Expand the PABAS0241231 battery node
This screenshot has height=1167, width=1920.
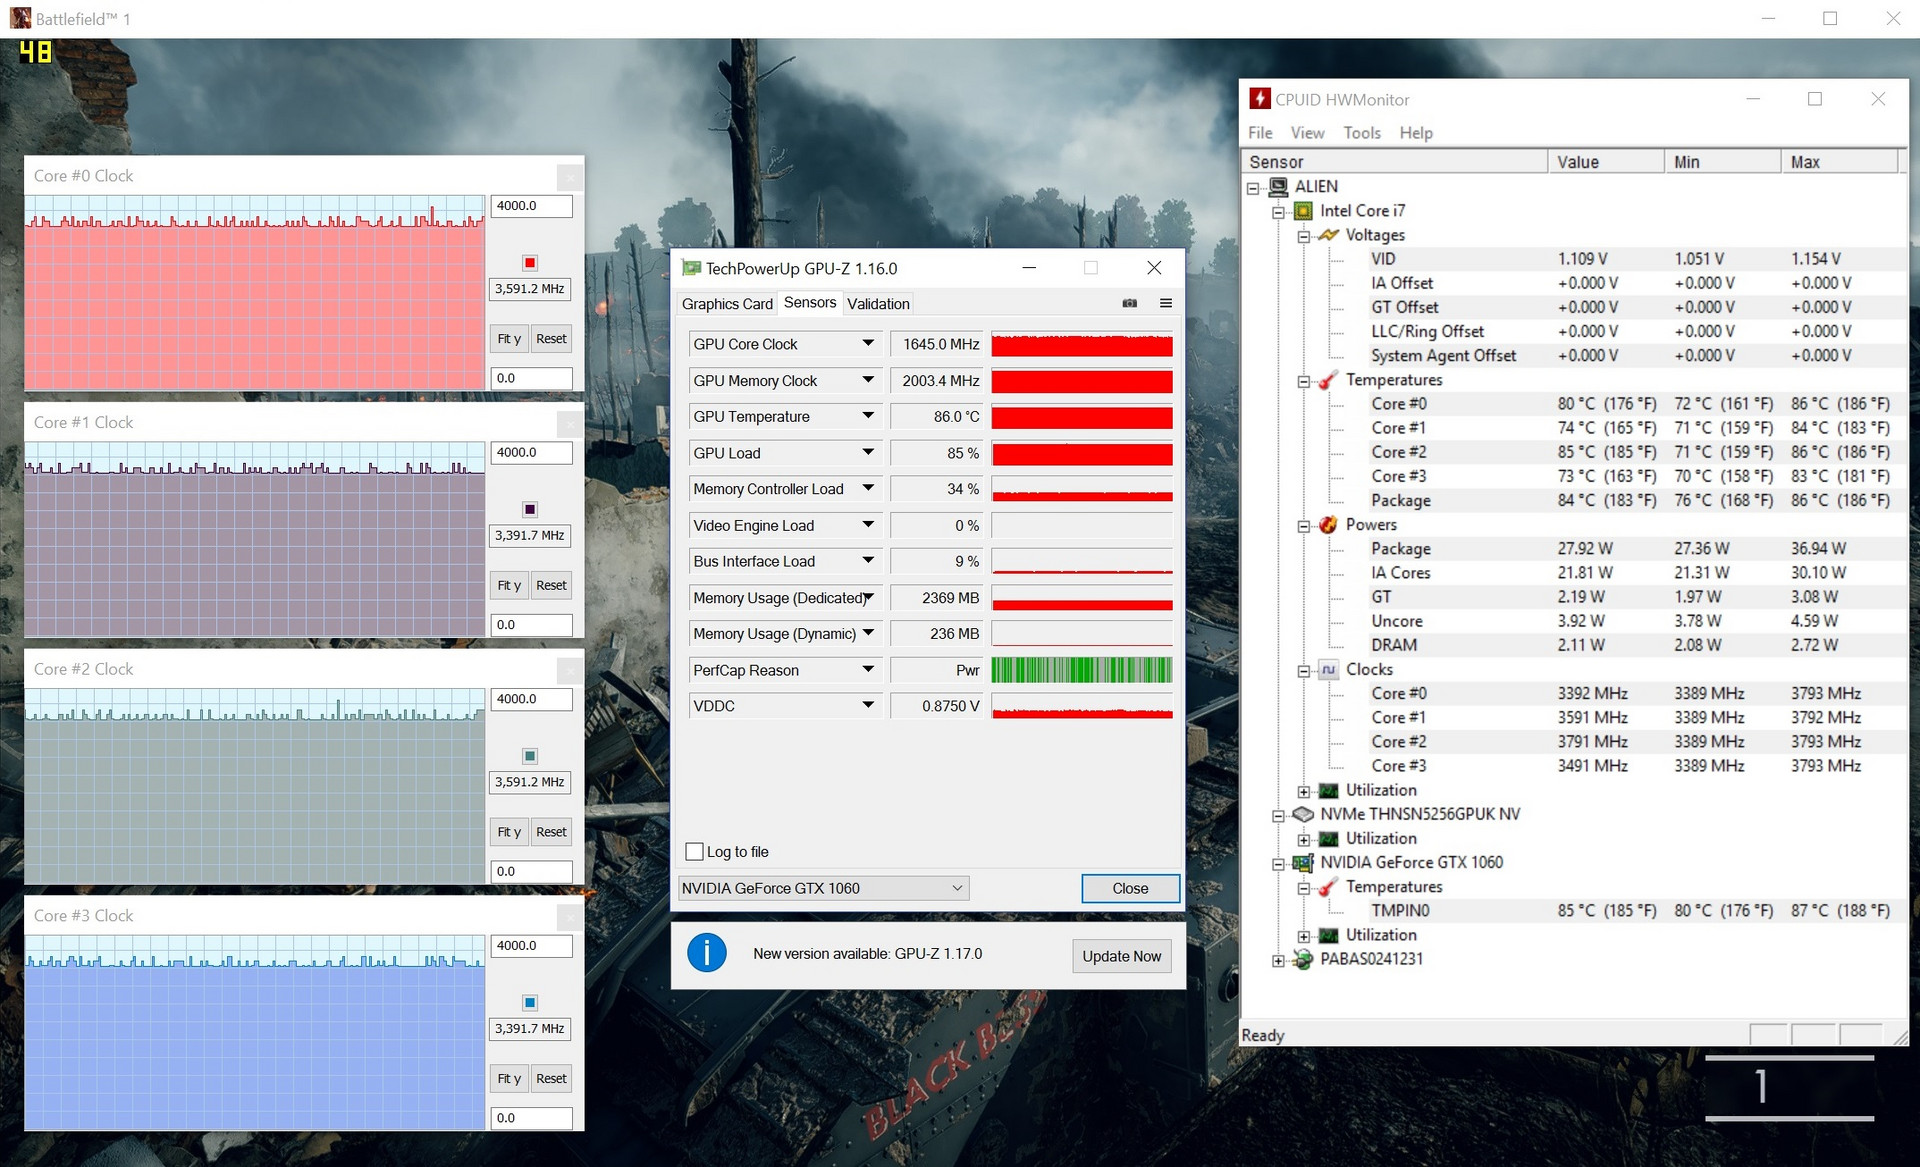pyautogui.click(x=1278, y=960)
